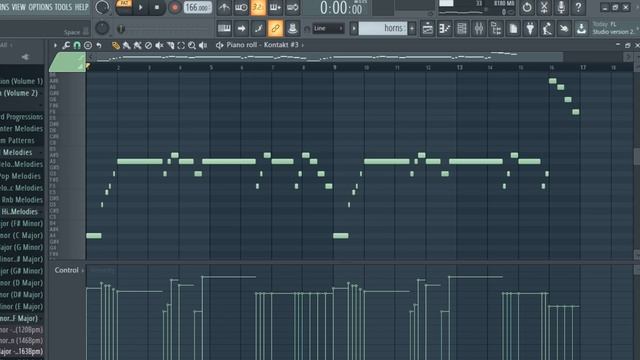640x360 pixels.
Task: Open the horns pattern selector
Action: pyautogui.click(x=382, y=28)
